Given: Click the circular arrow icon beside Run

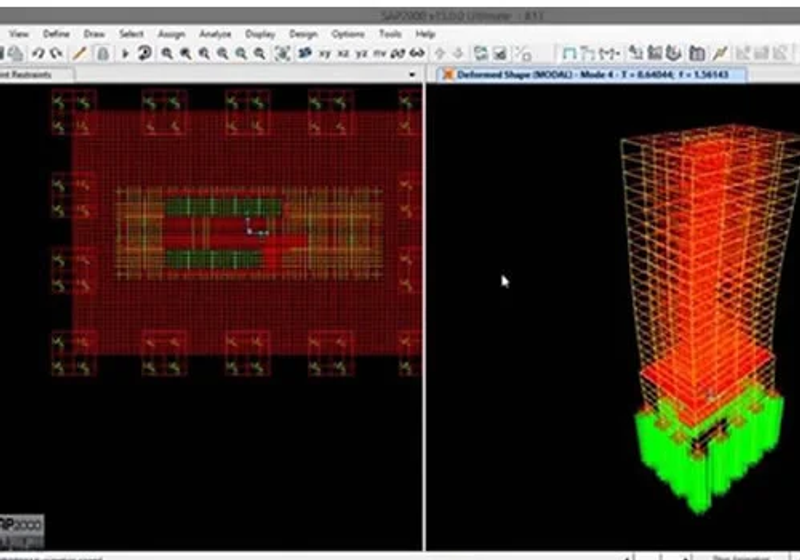Looking at the screenshot, I should point(145,53).
